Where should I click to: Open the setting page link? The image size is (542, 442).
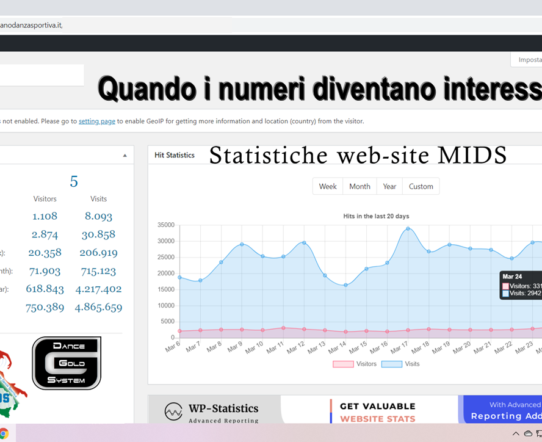(x=97, y=121)
